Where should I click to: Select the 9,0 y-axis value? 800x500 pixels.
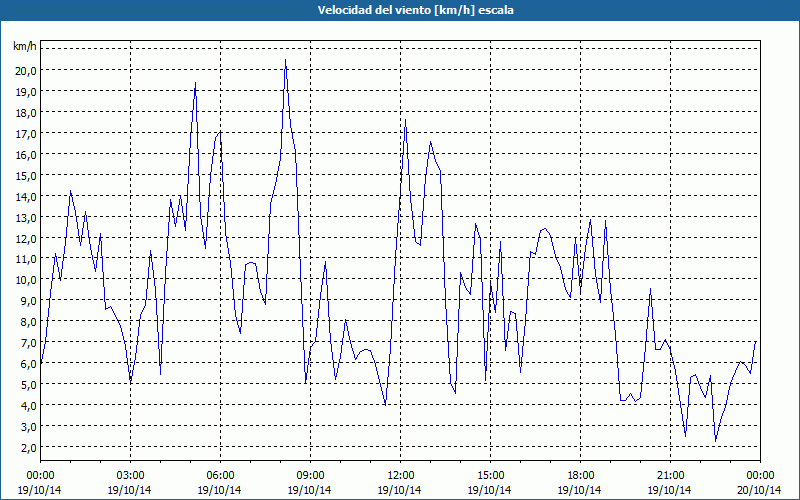(28, 301)
